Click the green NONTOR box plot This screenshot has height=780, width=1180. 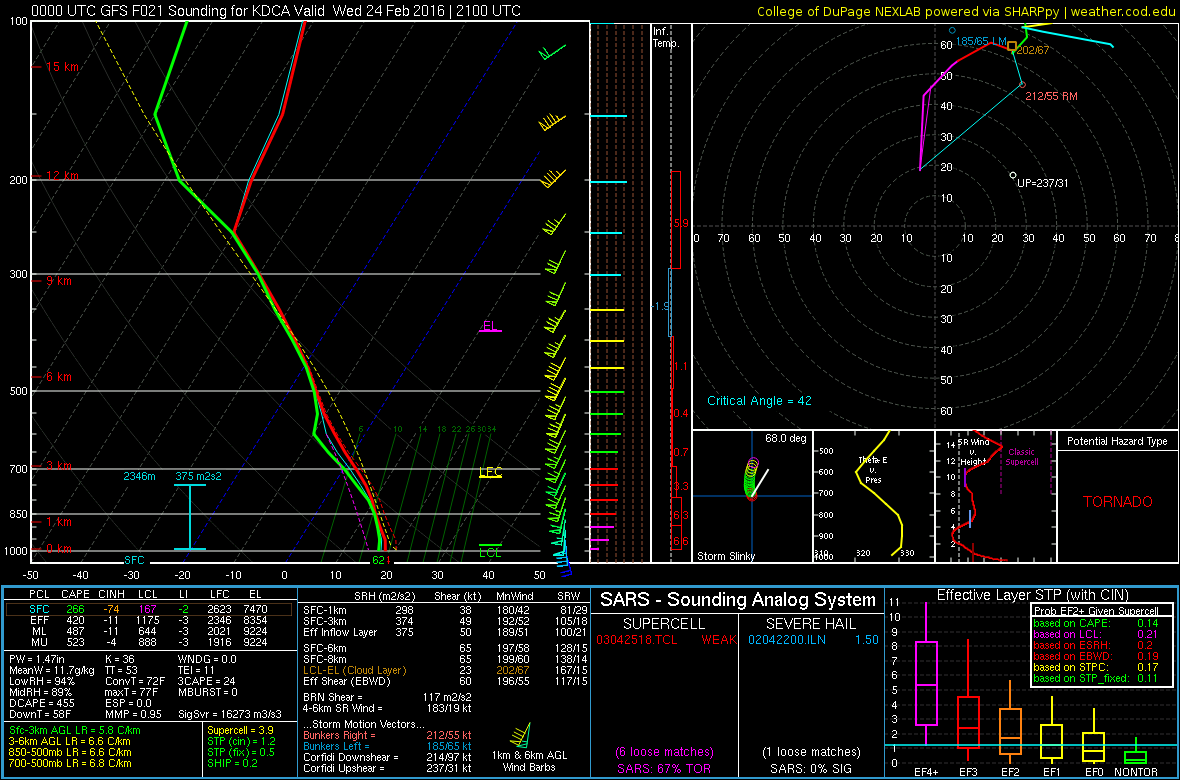click(x=1135, y=756)
